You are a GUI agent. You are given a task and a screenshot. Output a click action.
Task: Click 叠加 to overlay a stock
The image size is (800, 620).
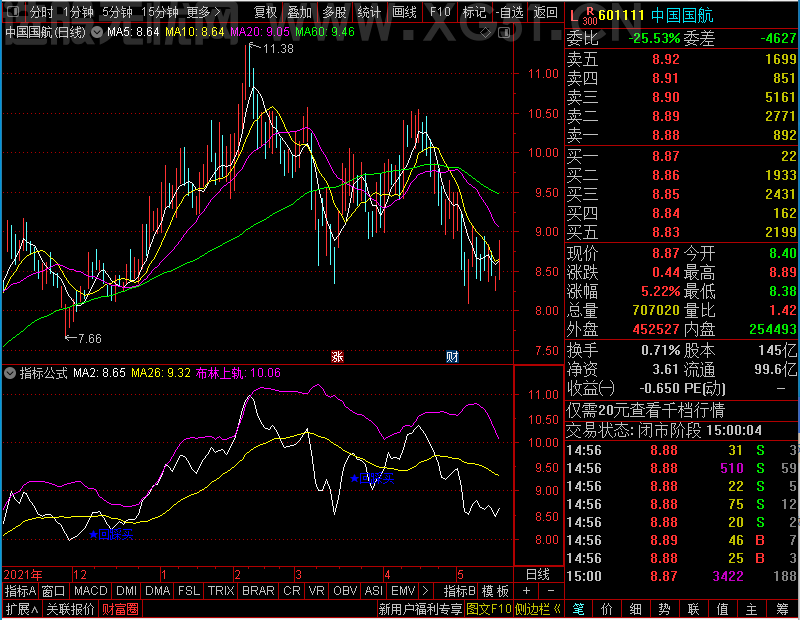point(299,12)
